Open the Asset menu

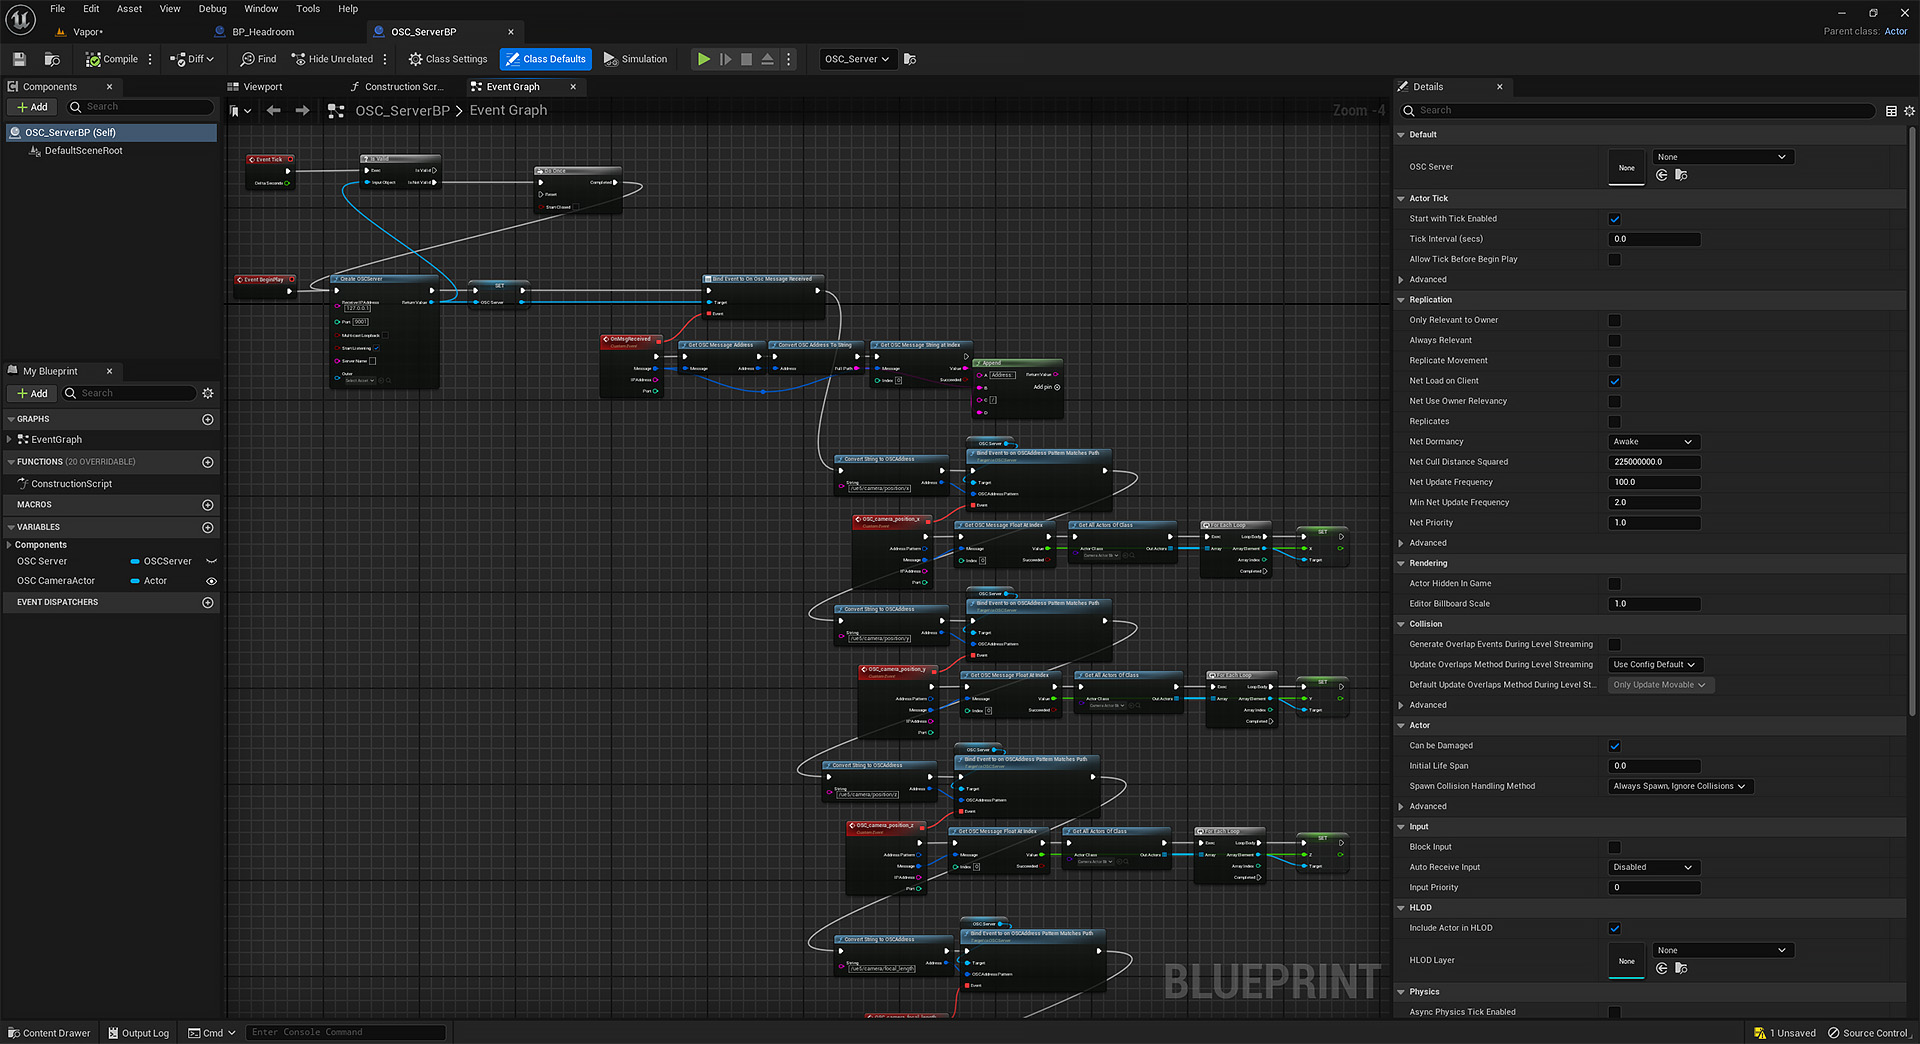[129, 9]
